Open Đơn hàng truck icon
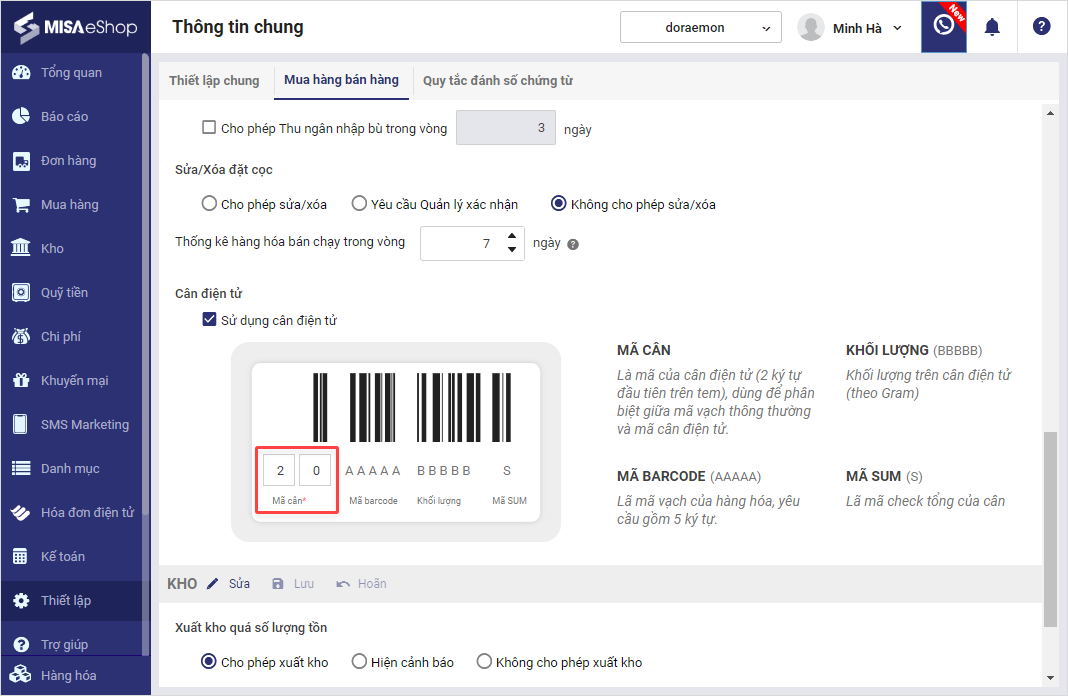The height and width of the screenshot is (696, 1068). pos(21,161)
